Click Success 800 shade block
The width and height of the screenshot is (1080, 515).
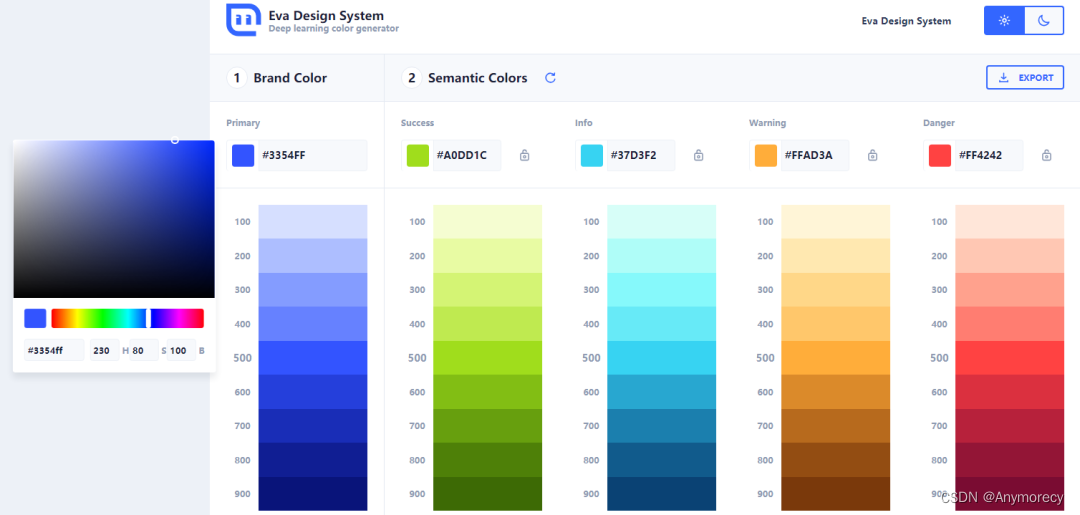488,460
